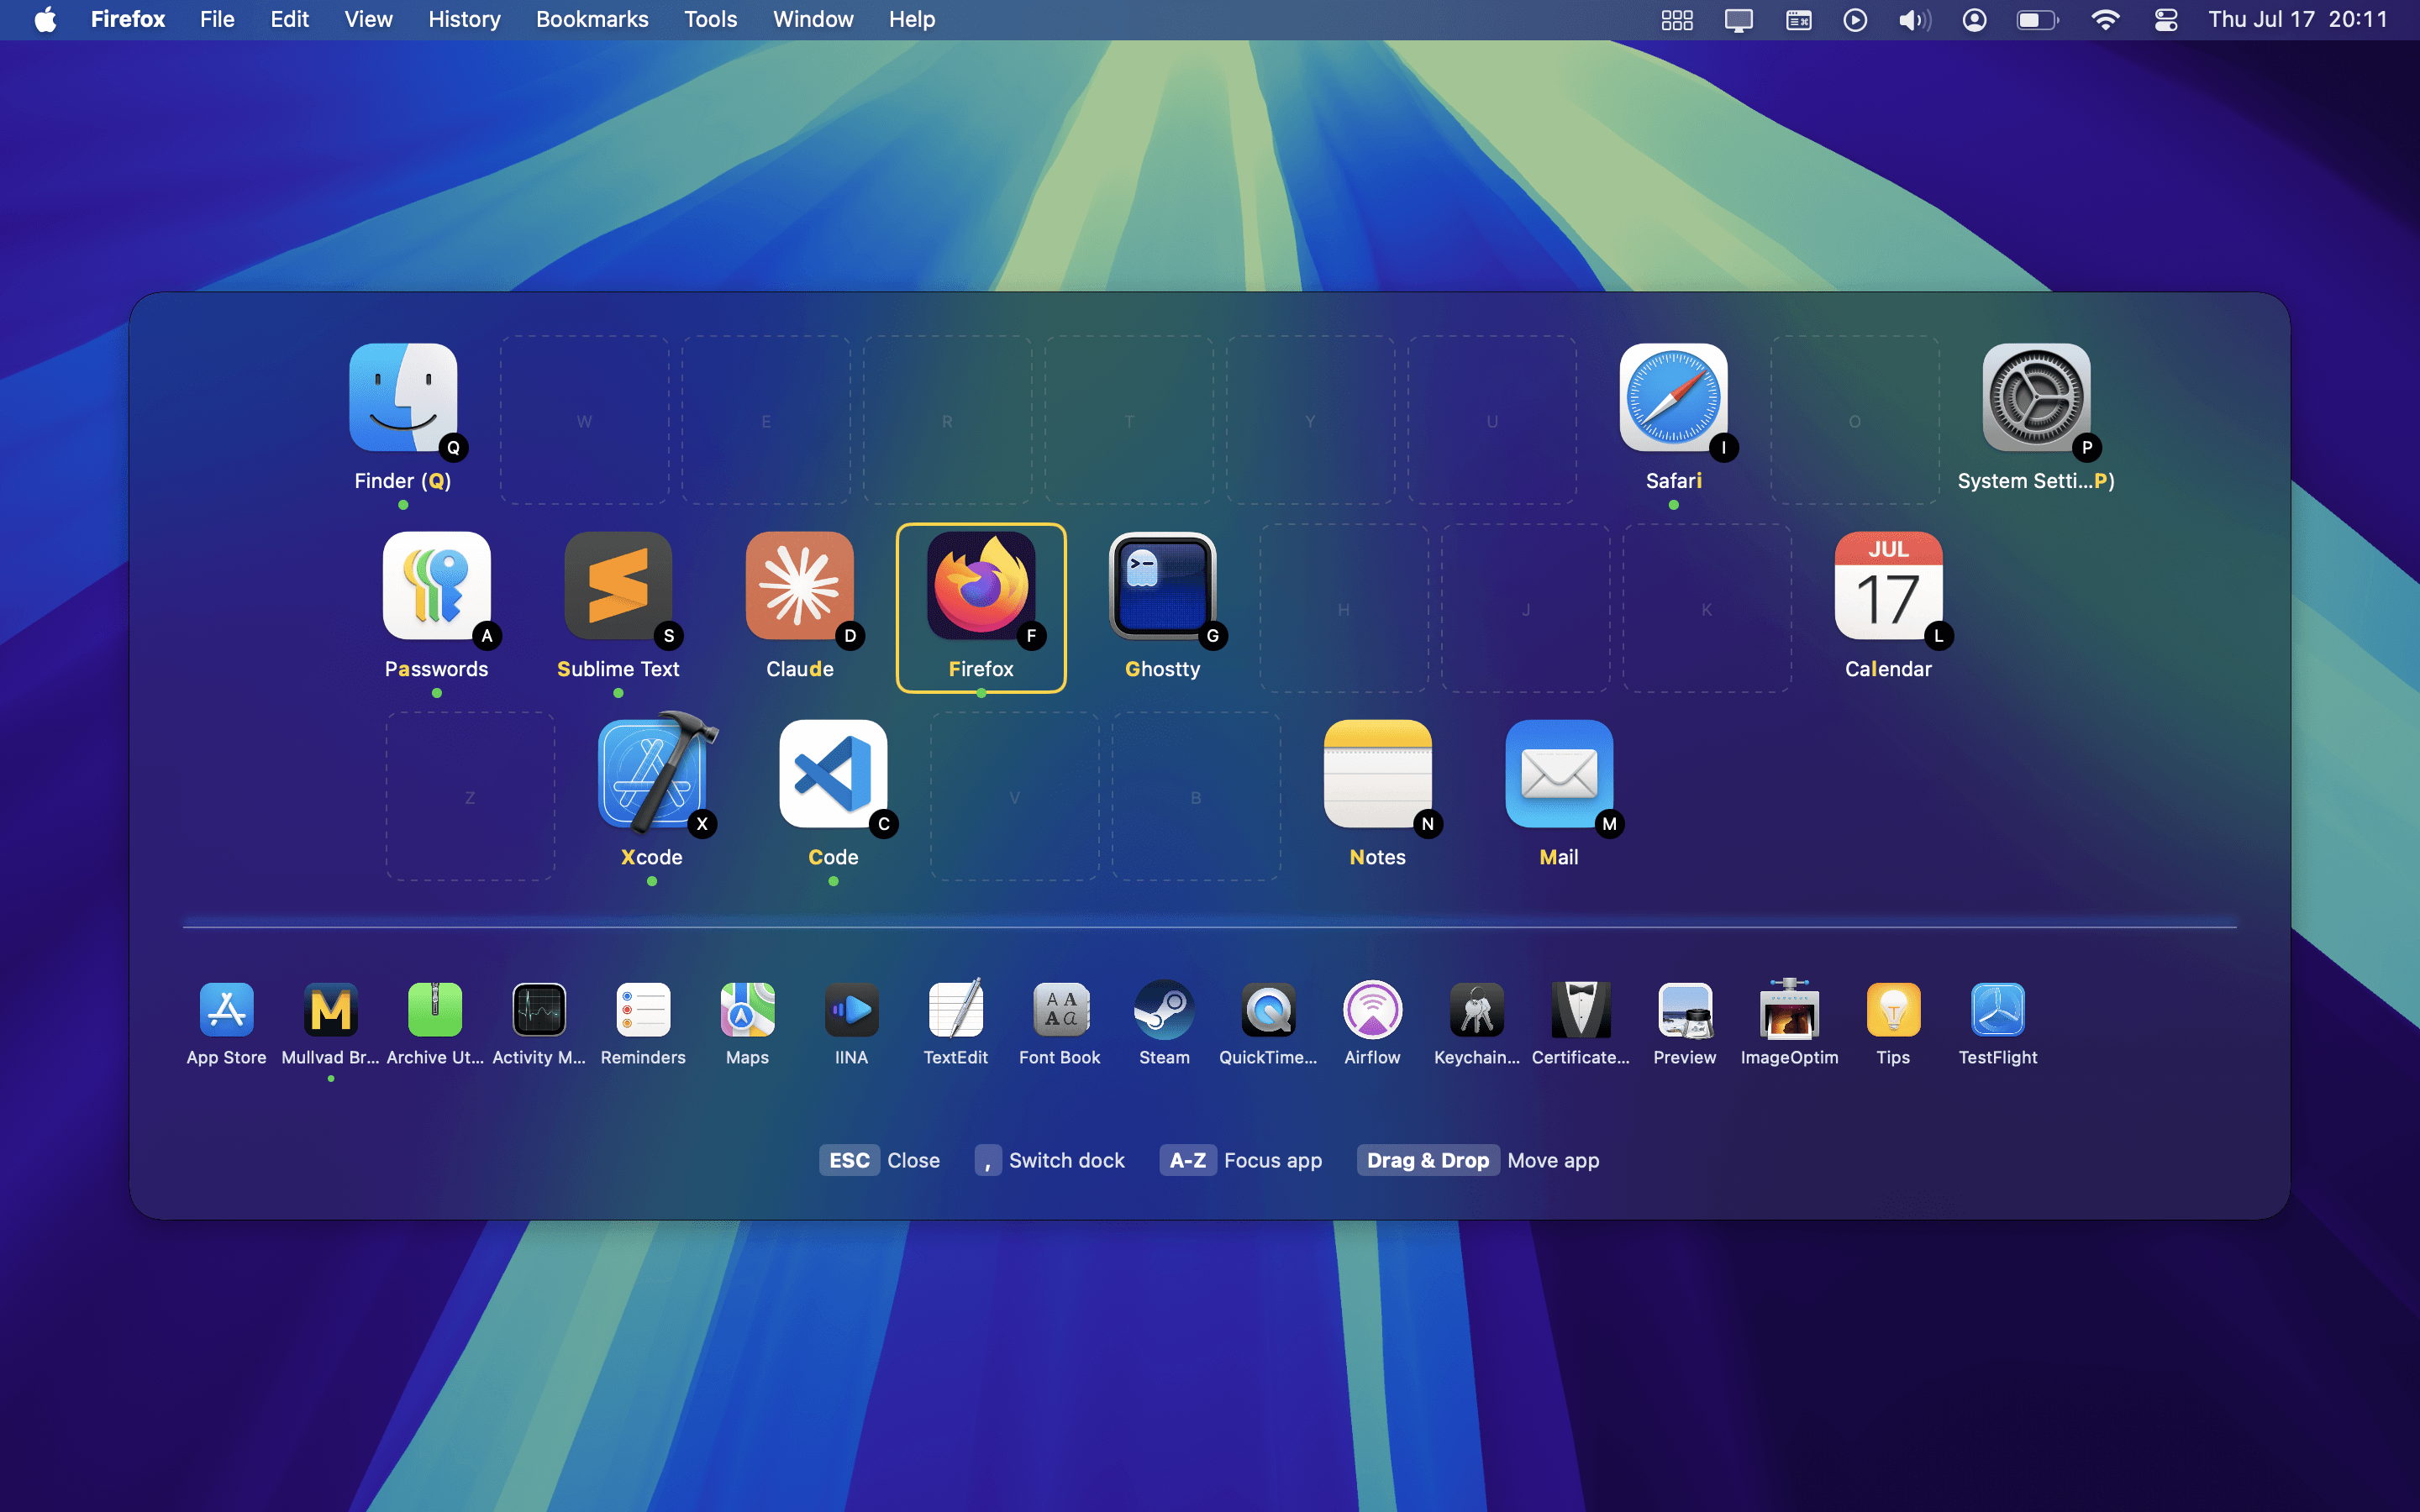The height and width of the screenshot is (1512, 2420).
Task: Open the Ghostty terminal app icon
Action: (1162, 586)
